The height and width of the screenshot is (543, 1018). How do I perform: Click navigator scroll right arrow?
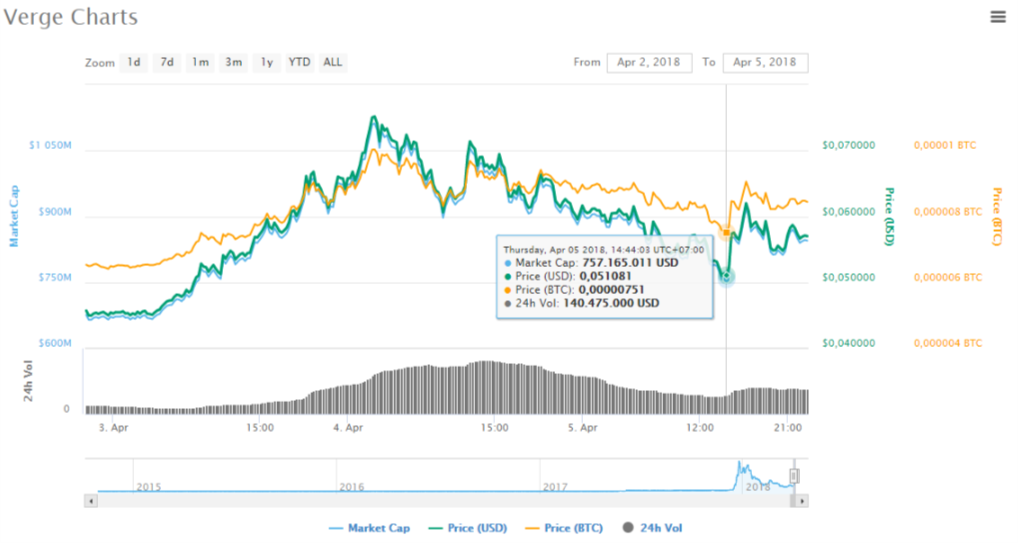tap(802, 501)
